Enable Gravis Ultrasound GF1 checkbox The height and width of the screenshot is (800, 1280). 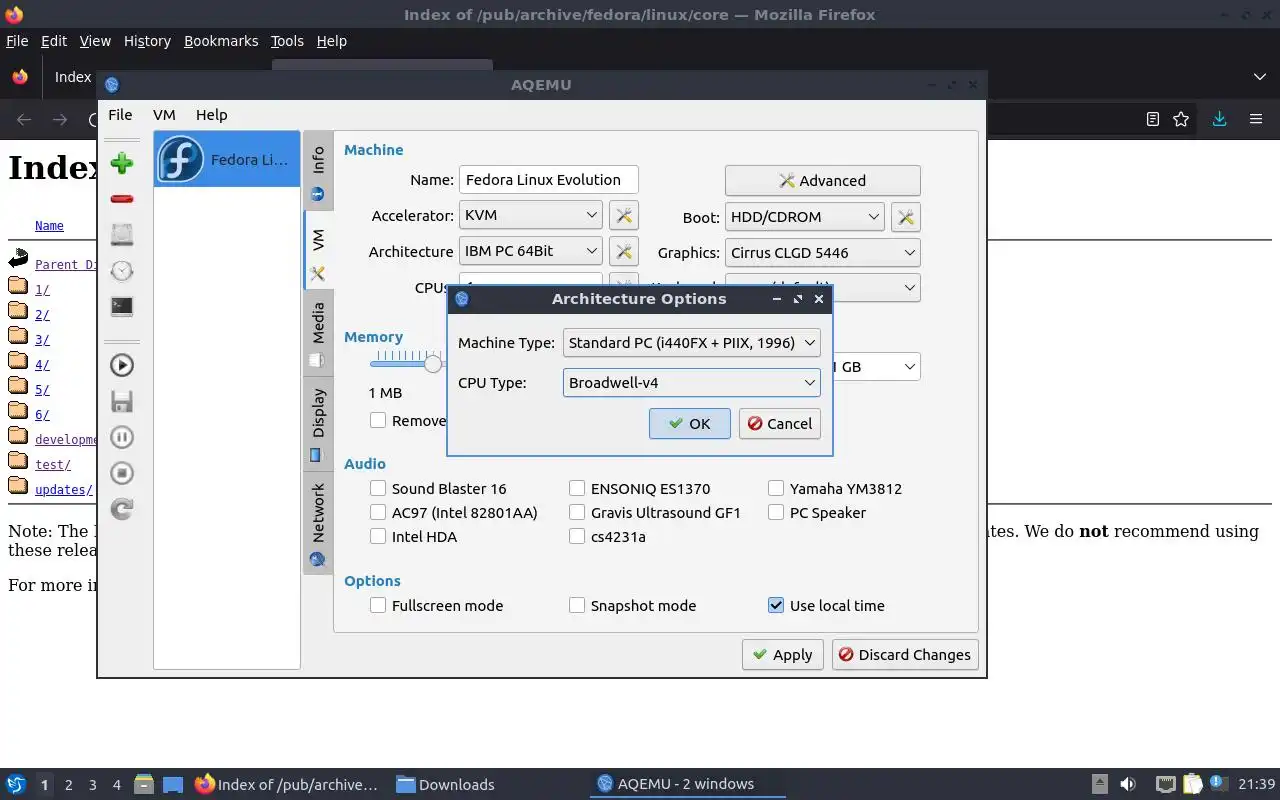(x=577, y=512)
